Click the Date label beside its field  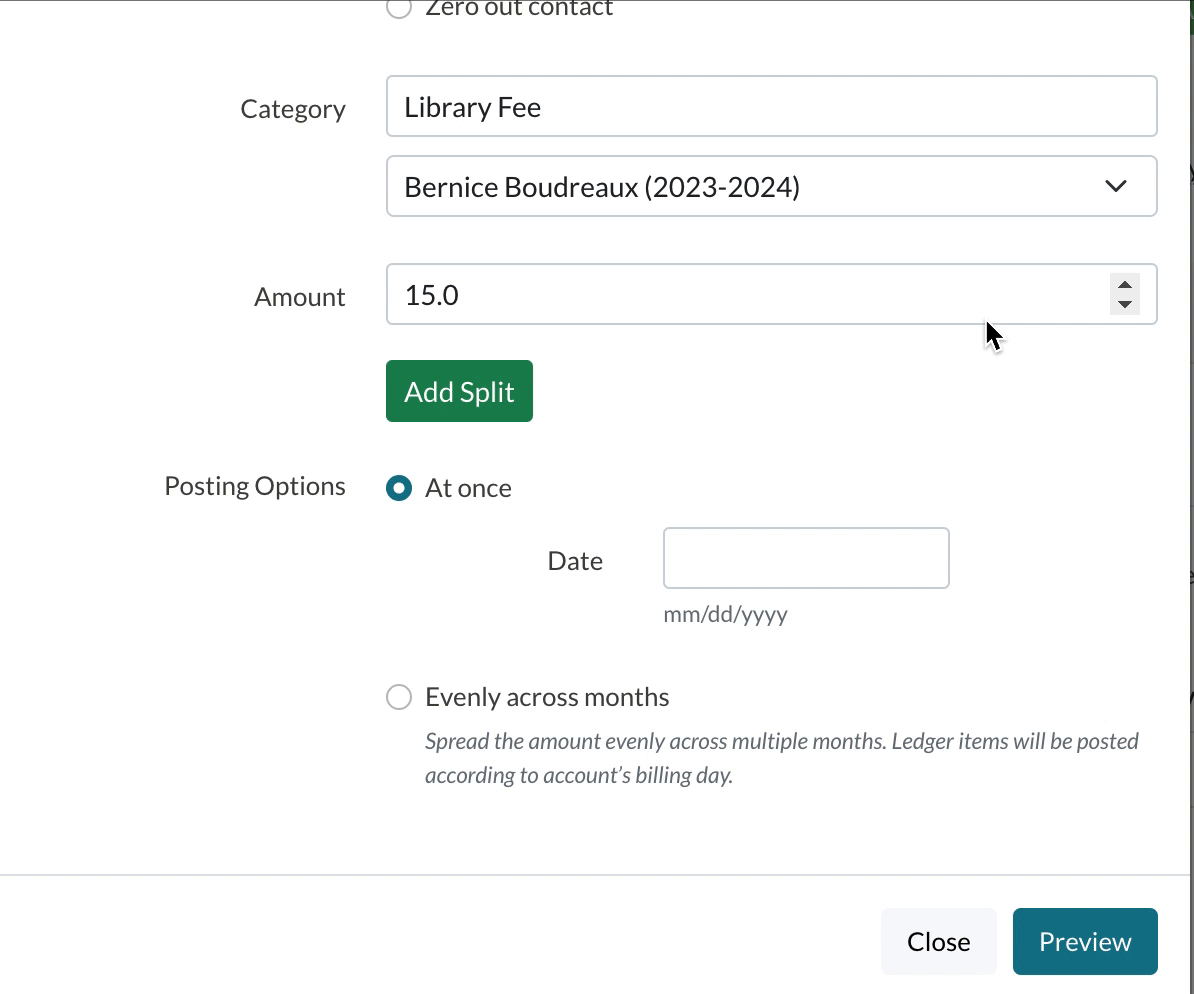pos(575,561)
